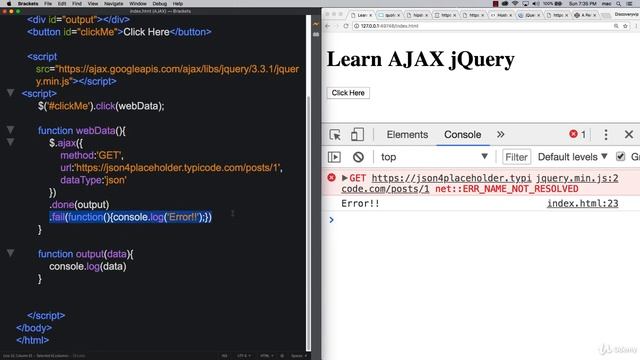Open the Navigate menu

coord(113,3)
